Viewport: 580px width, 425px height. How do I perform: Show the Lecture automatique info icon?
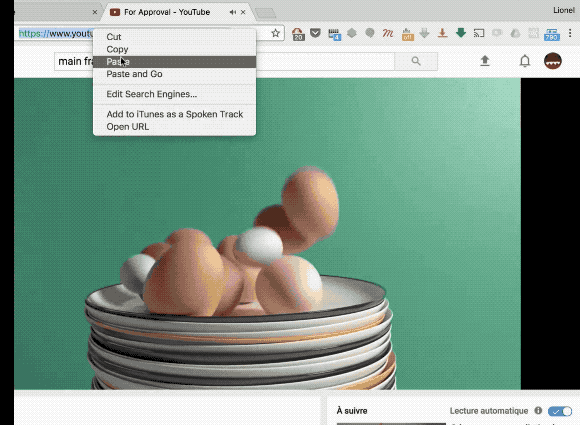tap(538, 411)
